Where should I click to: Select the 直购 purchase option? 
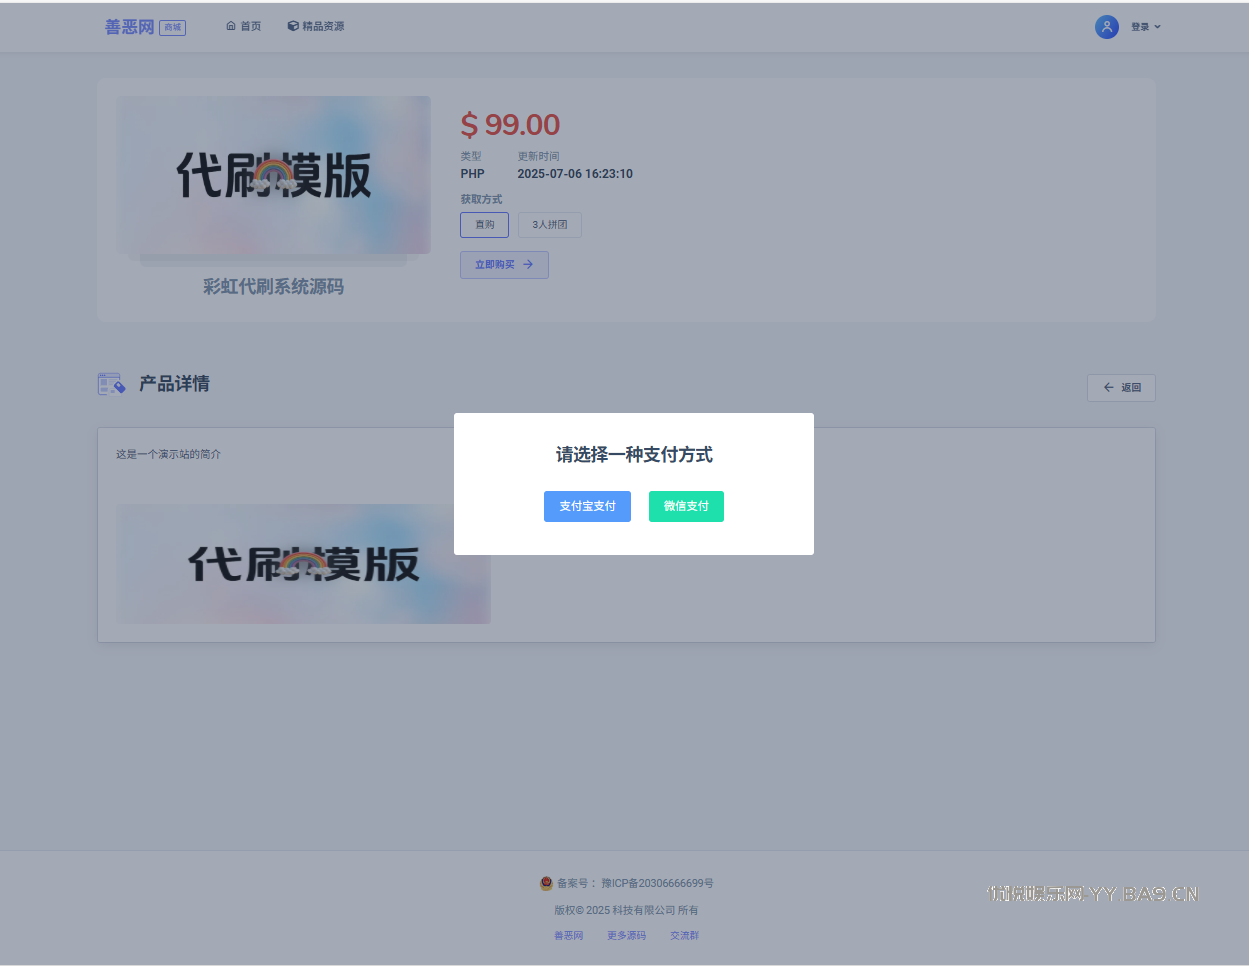coord(484,225)
